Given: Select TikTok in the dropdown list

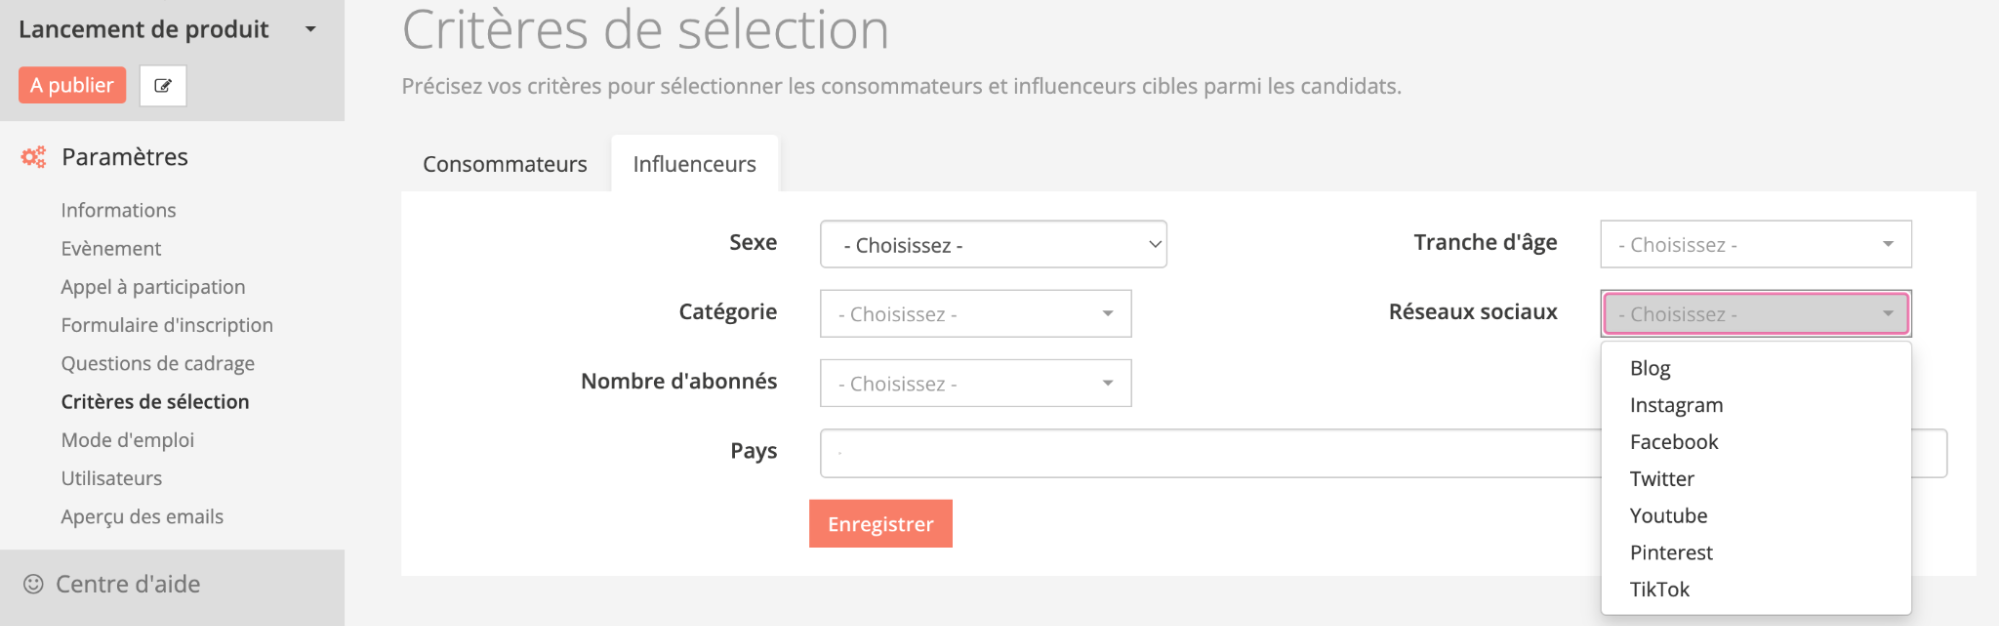Looking at the screenshot, I should pyautogui.click(x=1659, y=589).
